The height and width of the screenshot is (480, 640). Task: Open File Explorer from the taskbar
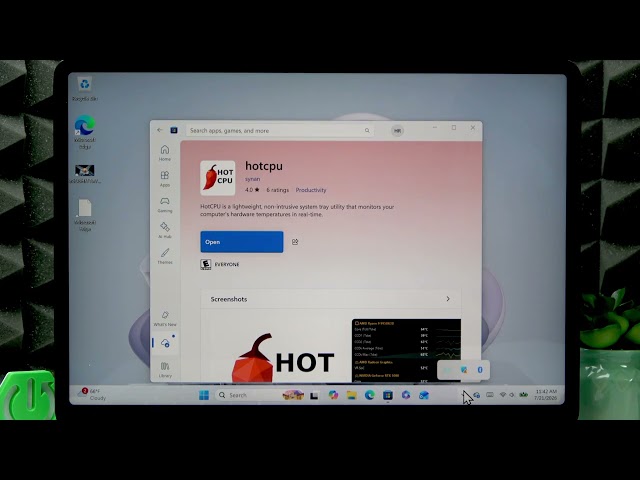[351, 395]
